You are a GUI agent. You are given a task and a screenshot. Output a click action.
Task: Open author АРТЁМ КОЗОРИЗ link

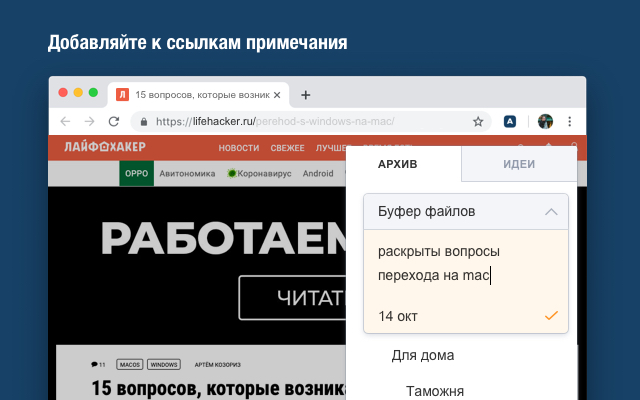218,364
